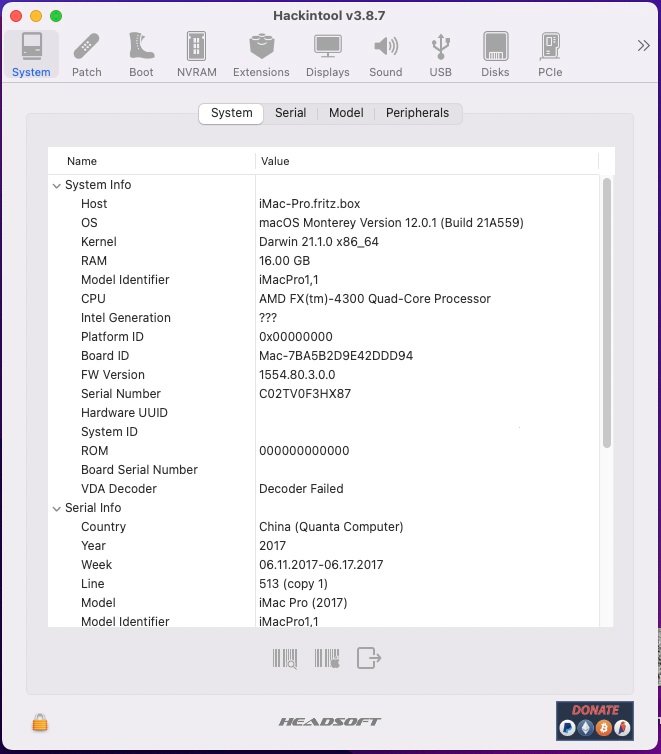Open the Patch toolbar section
The width and height of the screenshot is (661, 754).
pos(87,54)
